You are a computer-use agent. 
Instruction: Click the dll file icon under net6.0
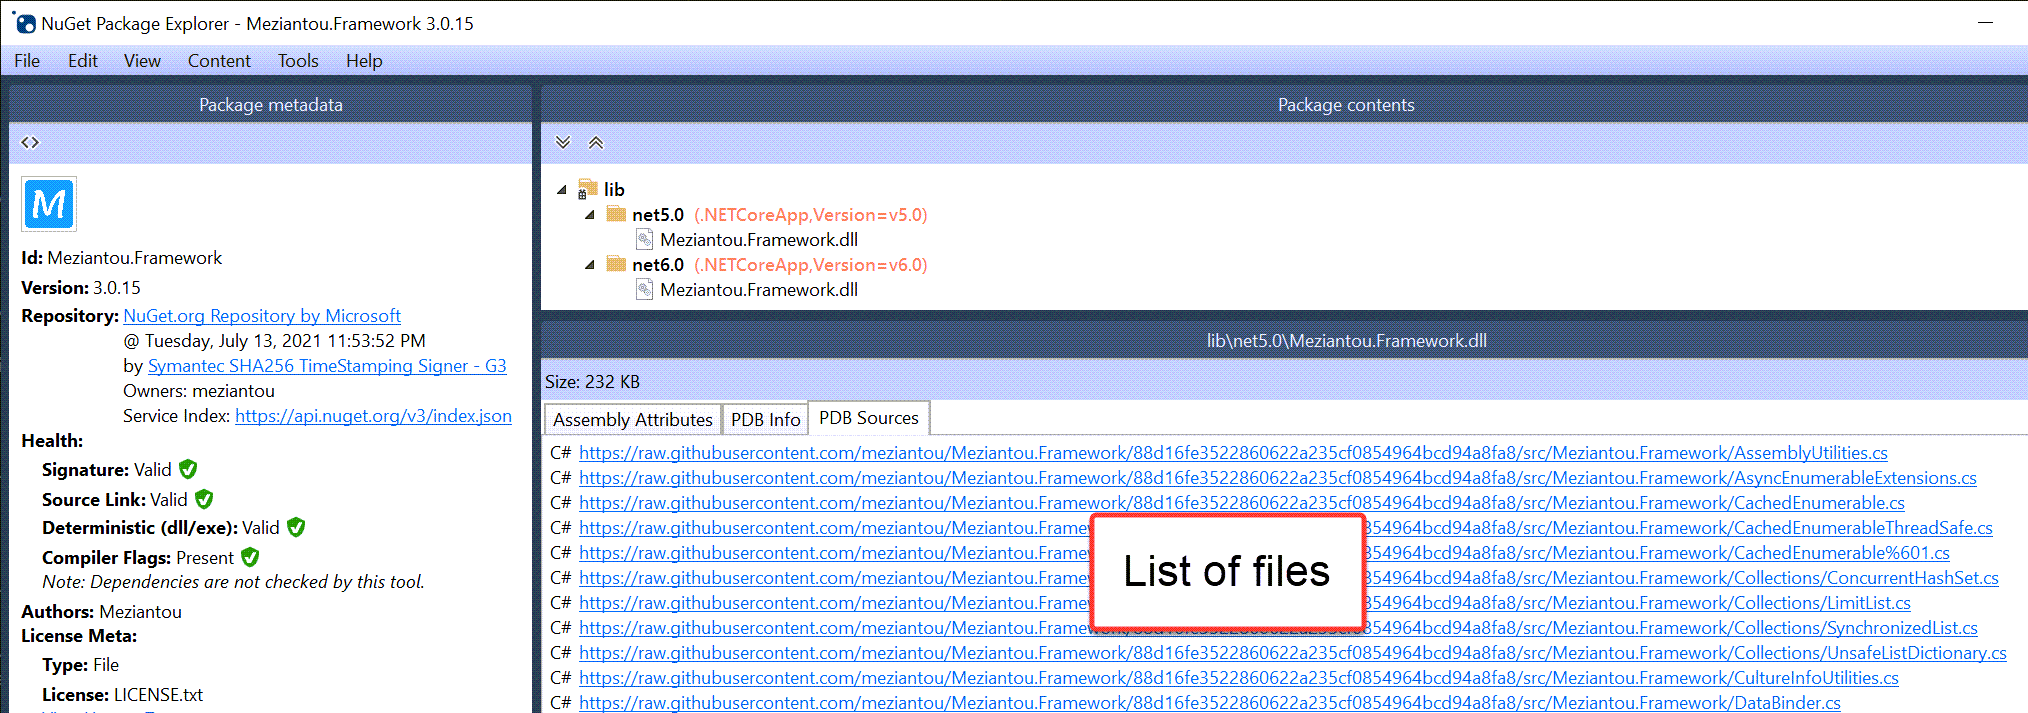(645, 289)
